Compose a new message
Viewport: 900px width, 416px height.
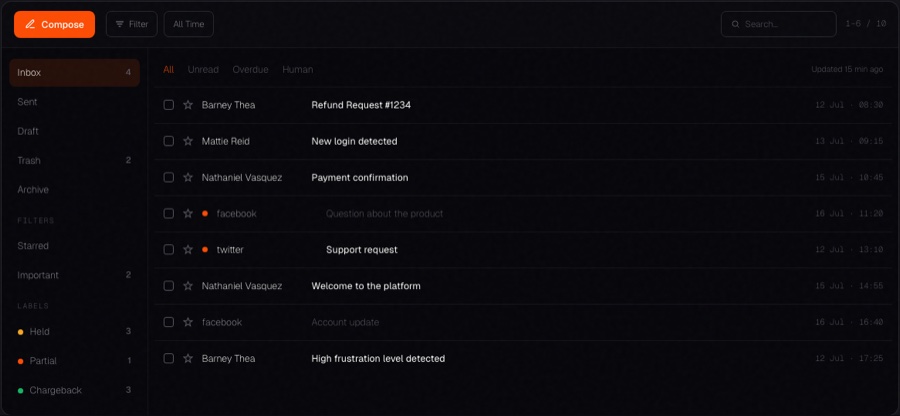(x=55, y=24)
